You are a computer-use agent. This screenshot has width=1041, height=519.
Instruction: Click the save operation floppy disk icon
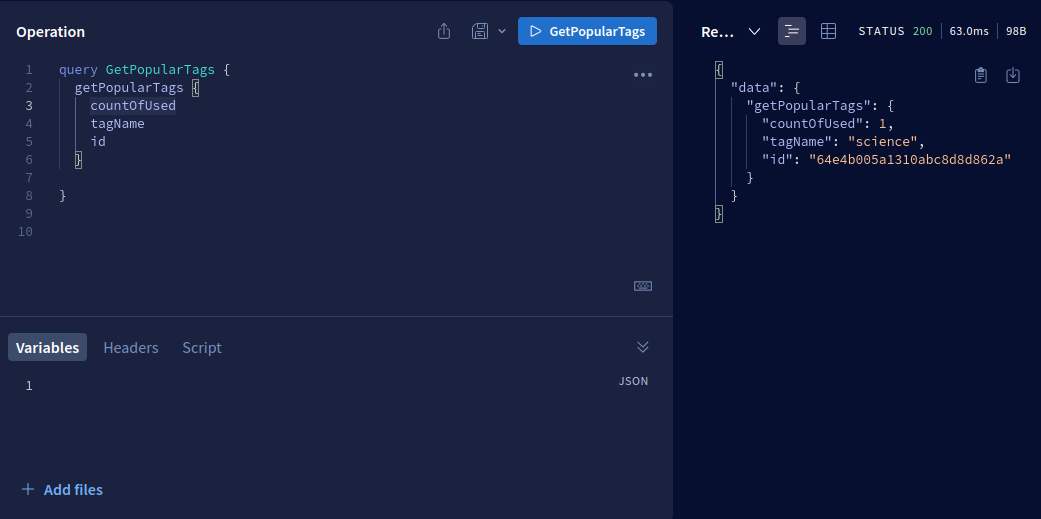[480, 31]
